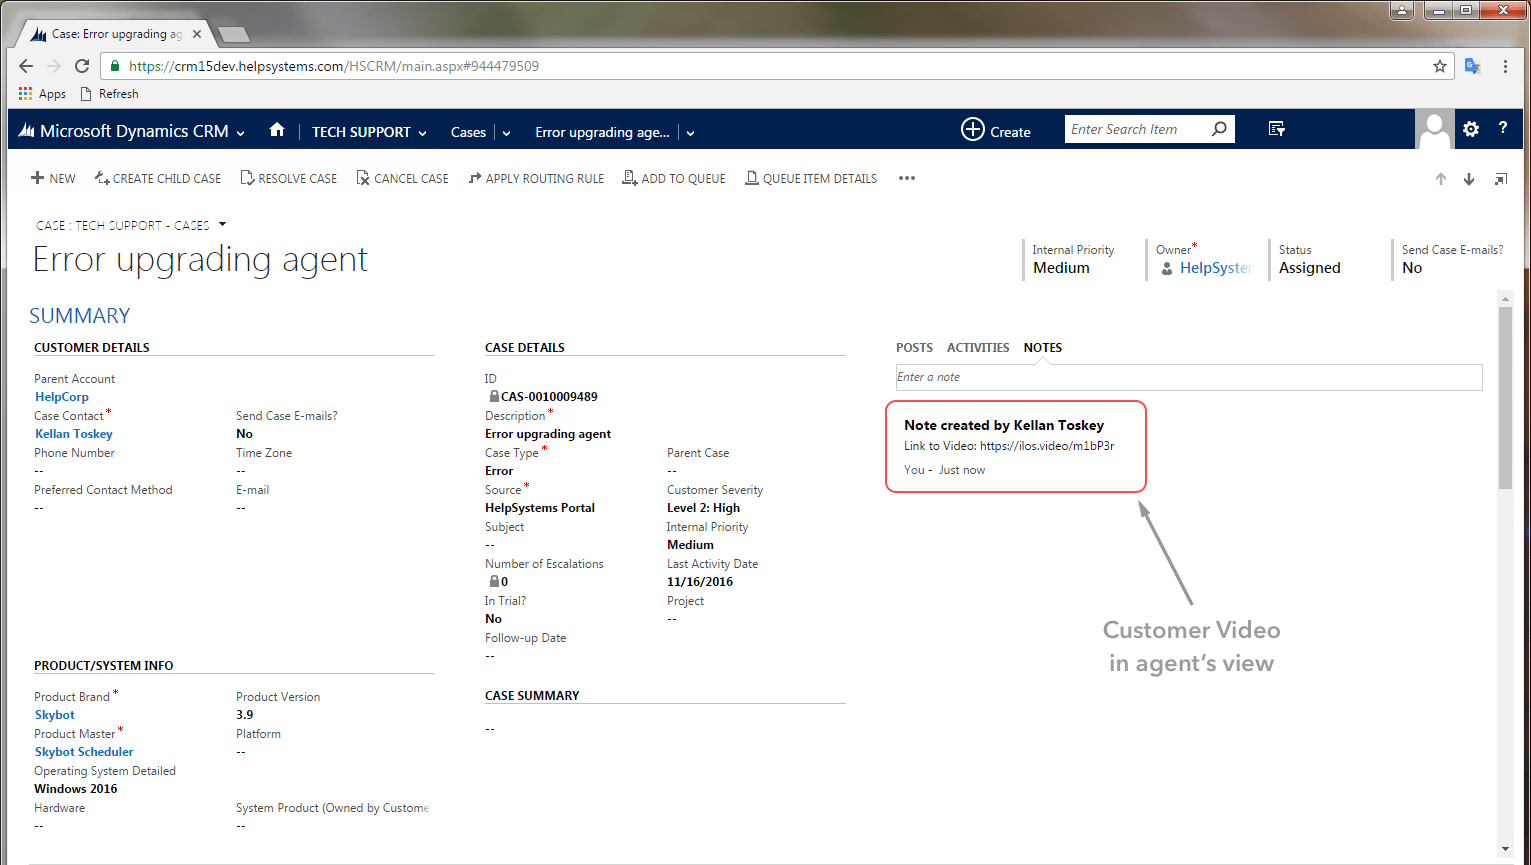Open the Kellan Toskey case contact link
1531x865 pixels.
74,434
